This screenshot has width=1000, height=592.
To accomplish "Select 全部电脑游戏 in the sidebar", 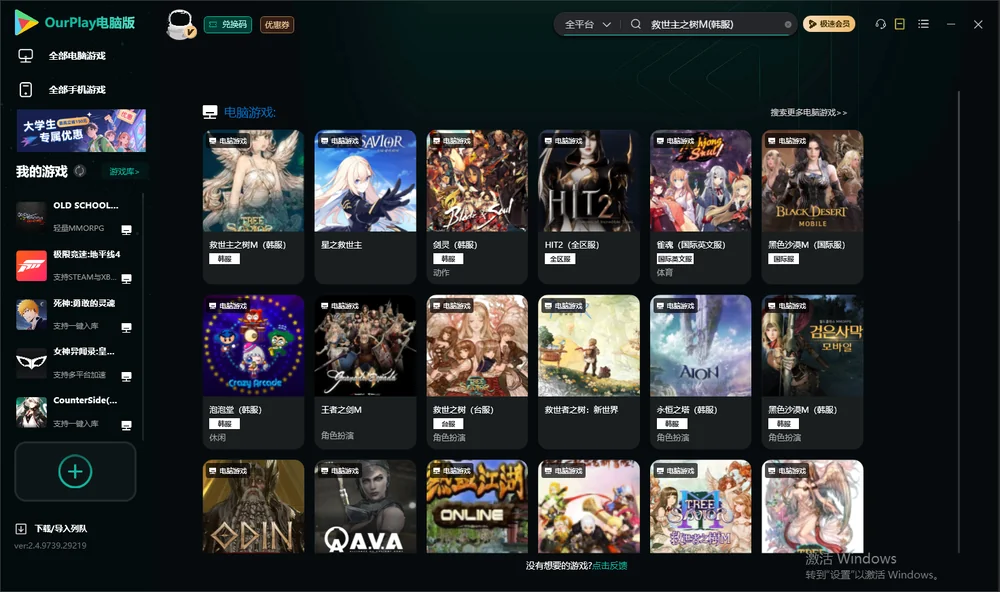I will (x=62, y=56).
